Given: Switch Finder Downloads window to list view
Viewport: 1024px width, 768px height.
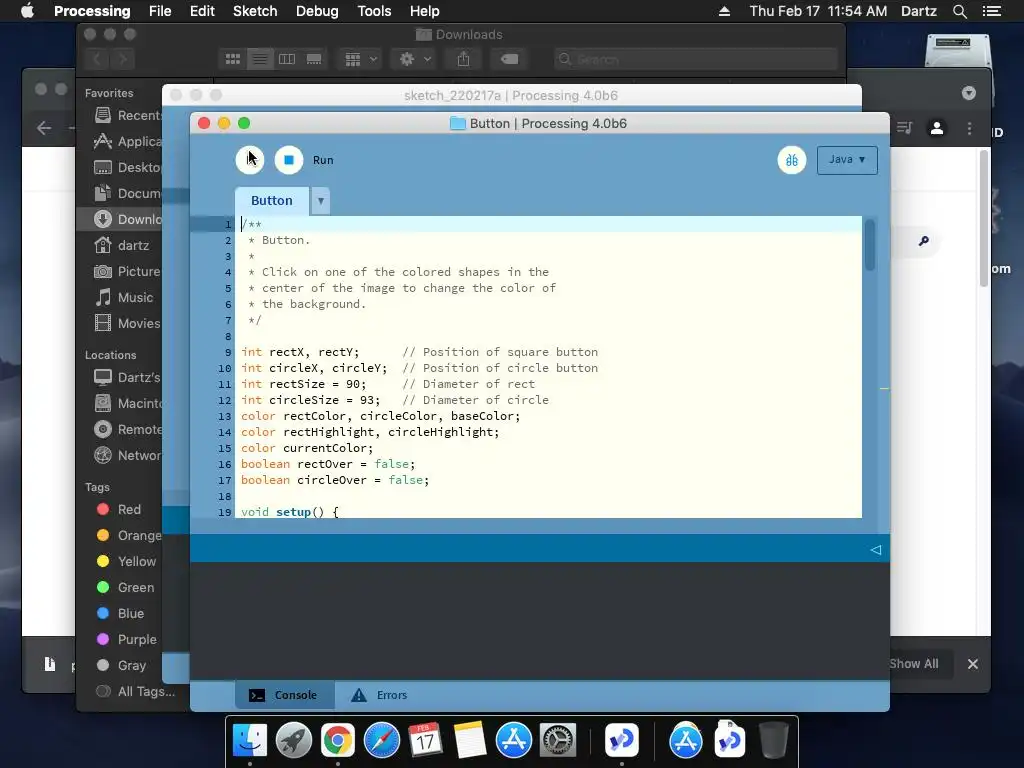Looking at the screenshot, I should [259, 59].
